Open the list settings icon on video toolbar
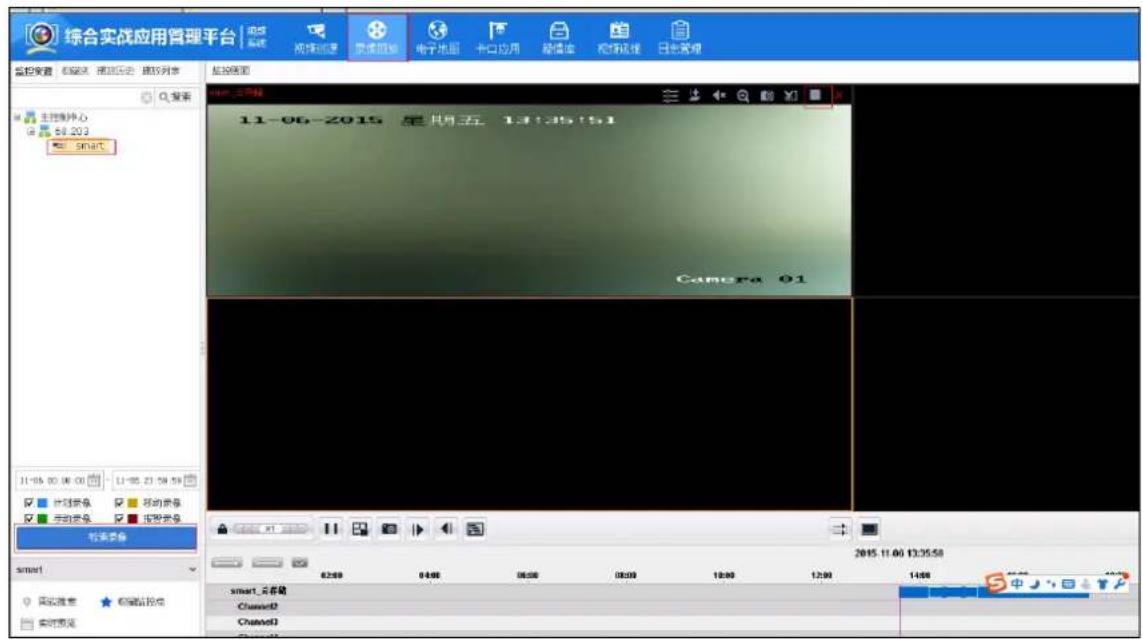Screen dimensions: 1143x639 pos(671,95)
